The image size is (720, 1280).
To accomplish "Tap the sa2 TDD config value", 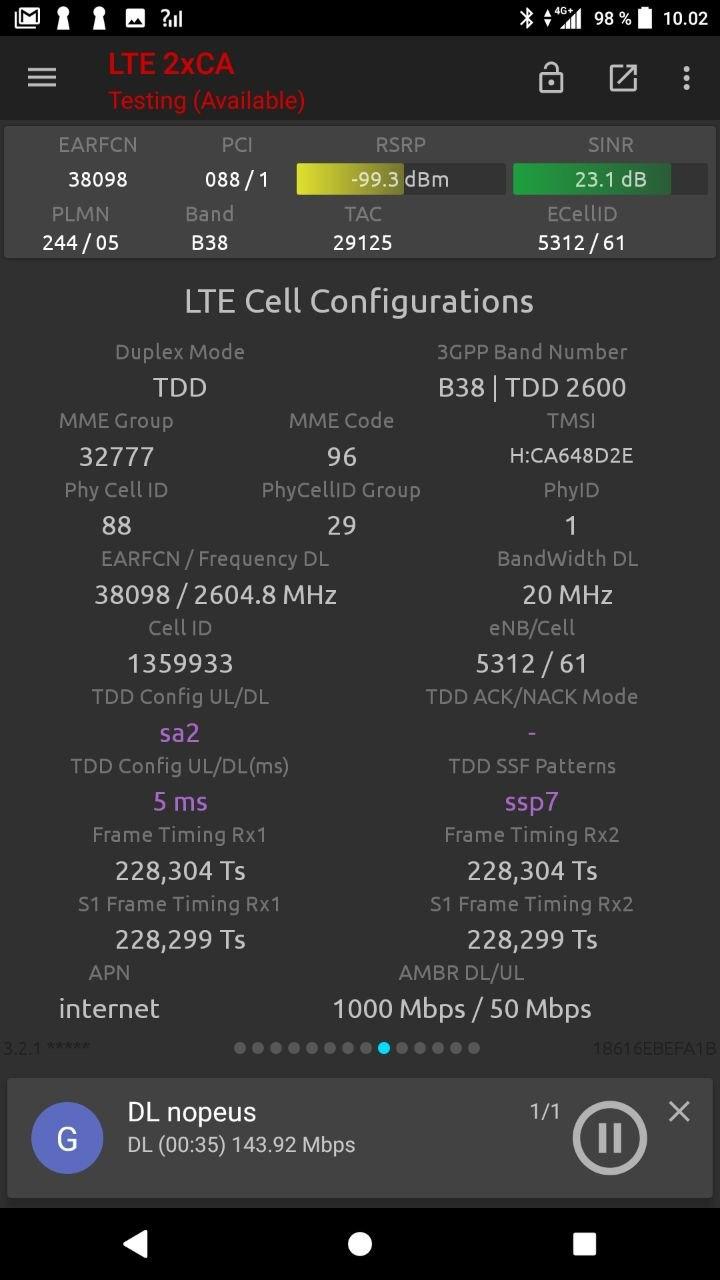I will point(180,733).
